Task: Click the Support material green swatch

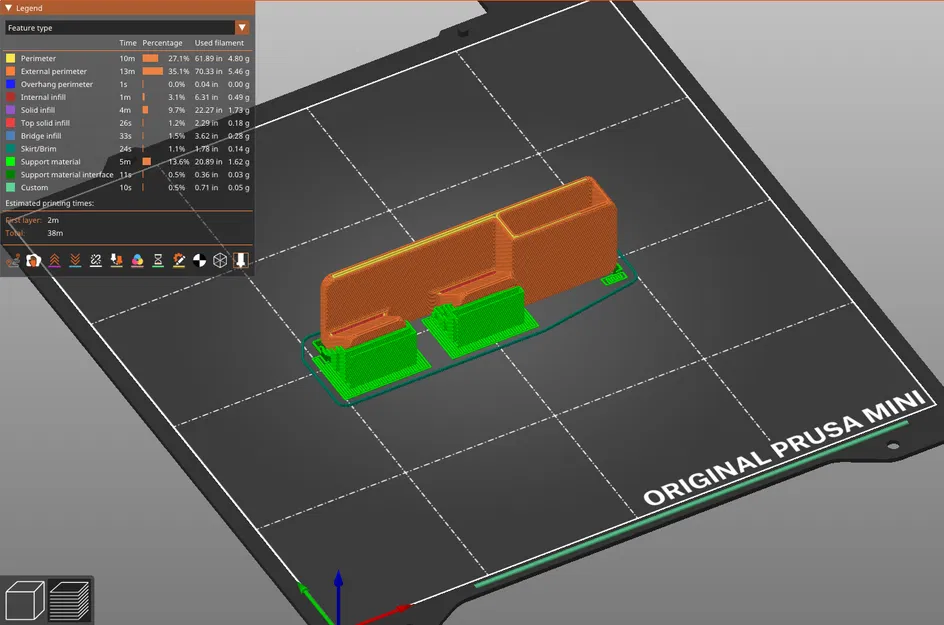Action: (10, 162)
